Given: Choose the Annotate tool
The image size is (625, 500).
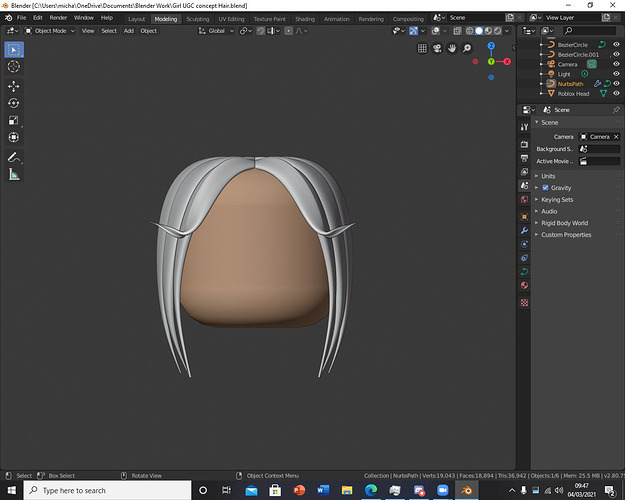Looking at the screenshot, I should pos(14,157).
